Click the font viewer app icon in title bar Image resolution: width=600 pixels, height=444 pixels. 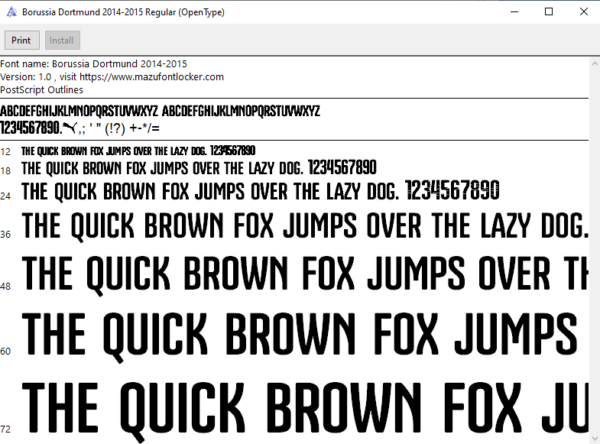(x=11, y=12)
